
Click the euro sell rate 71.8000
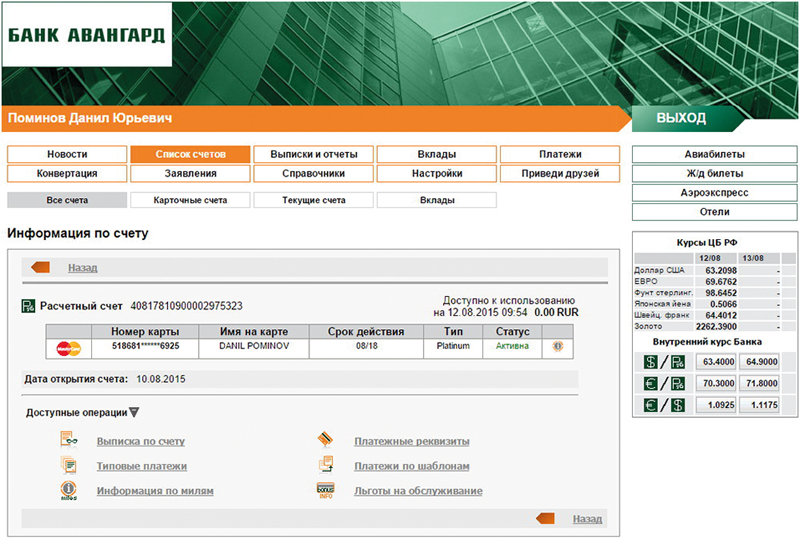click(760, 383)
